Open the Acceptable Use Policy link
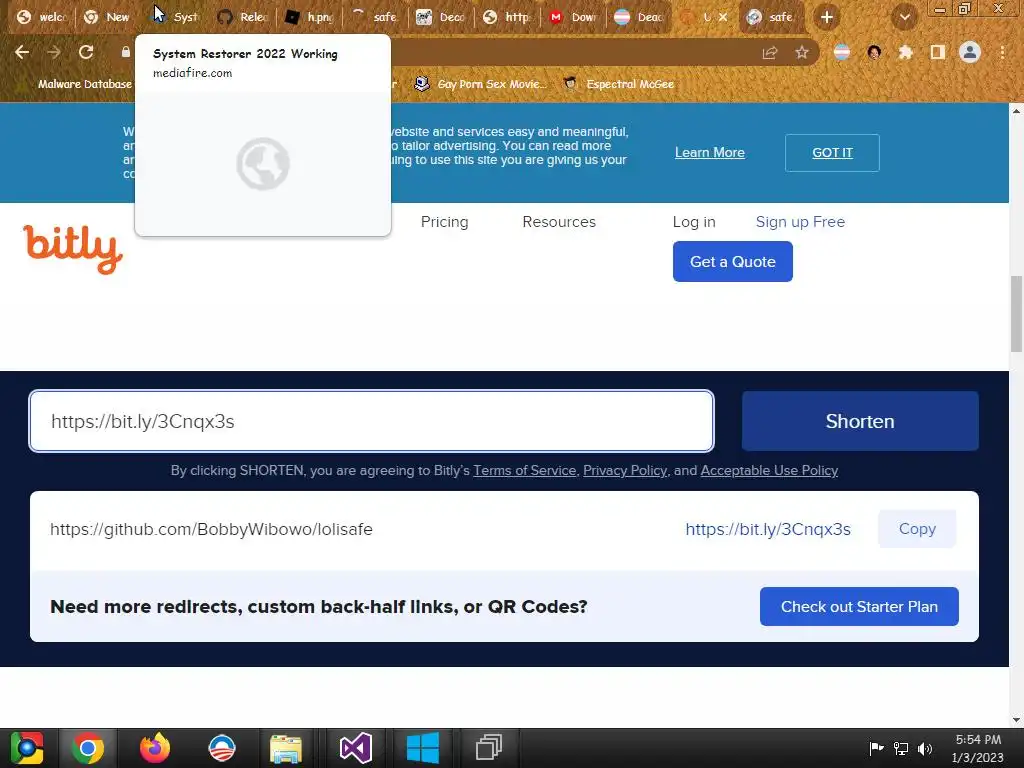This screenshot has height=768, width=1024. pos(769,470)
